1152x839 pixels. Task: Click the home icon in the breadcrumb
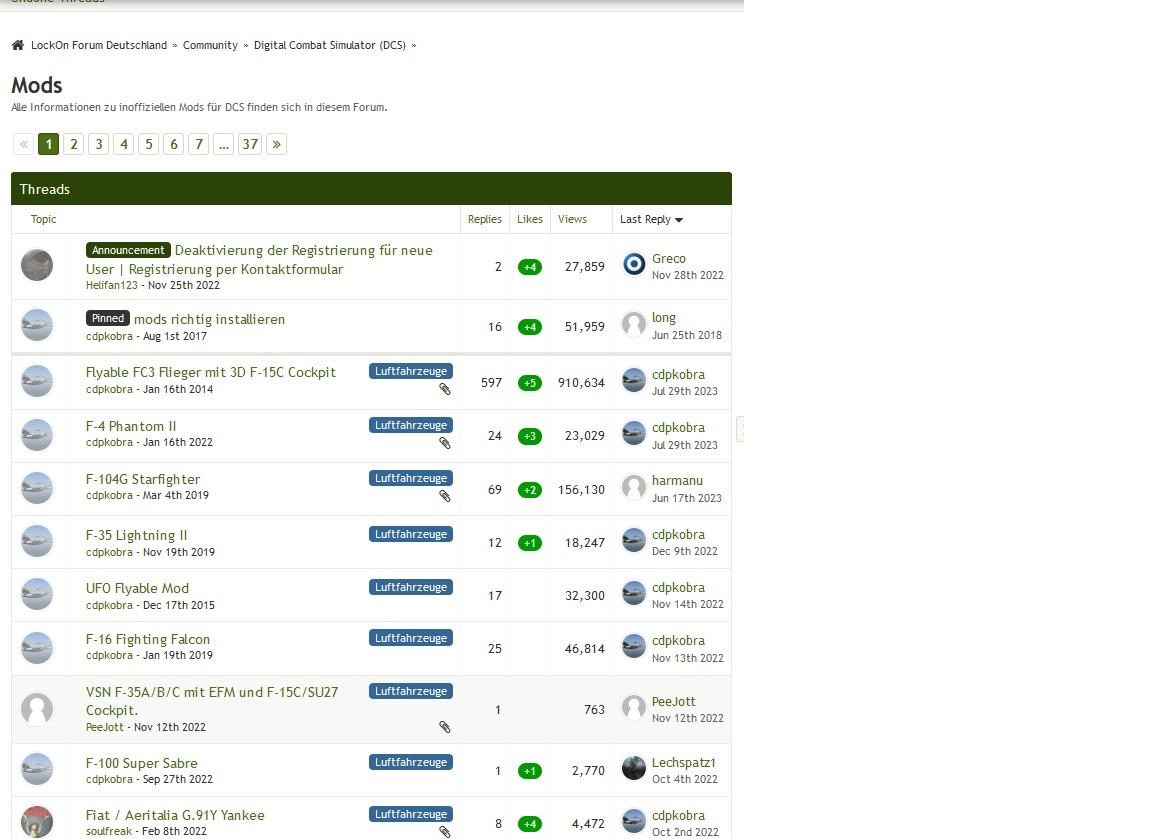point(18,45)
